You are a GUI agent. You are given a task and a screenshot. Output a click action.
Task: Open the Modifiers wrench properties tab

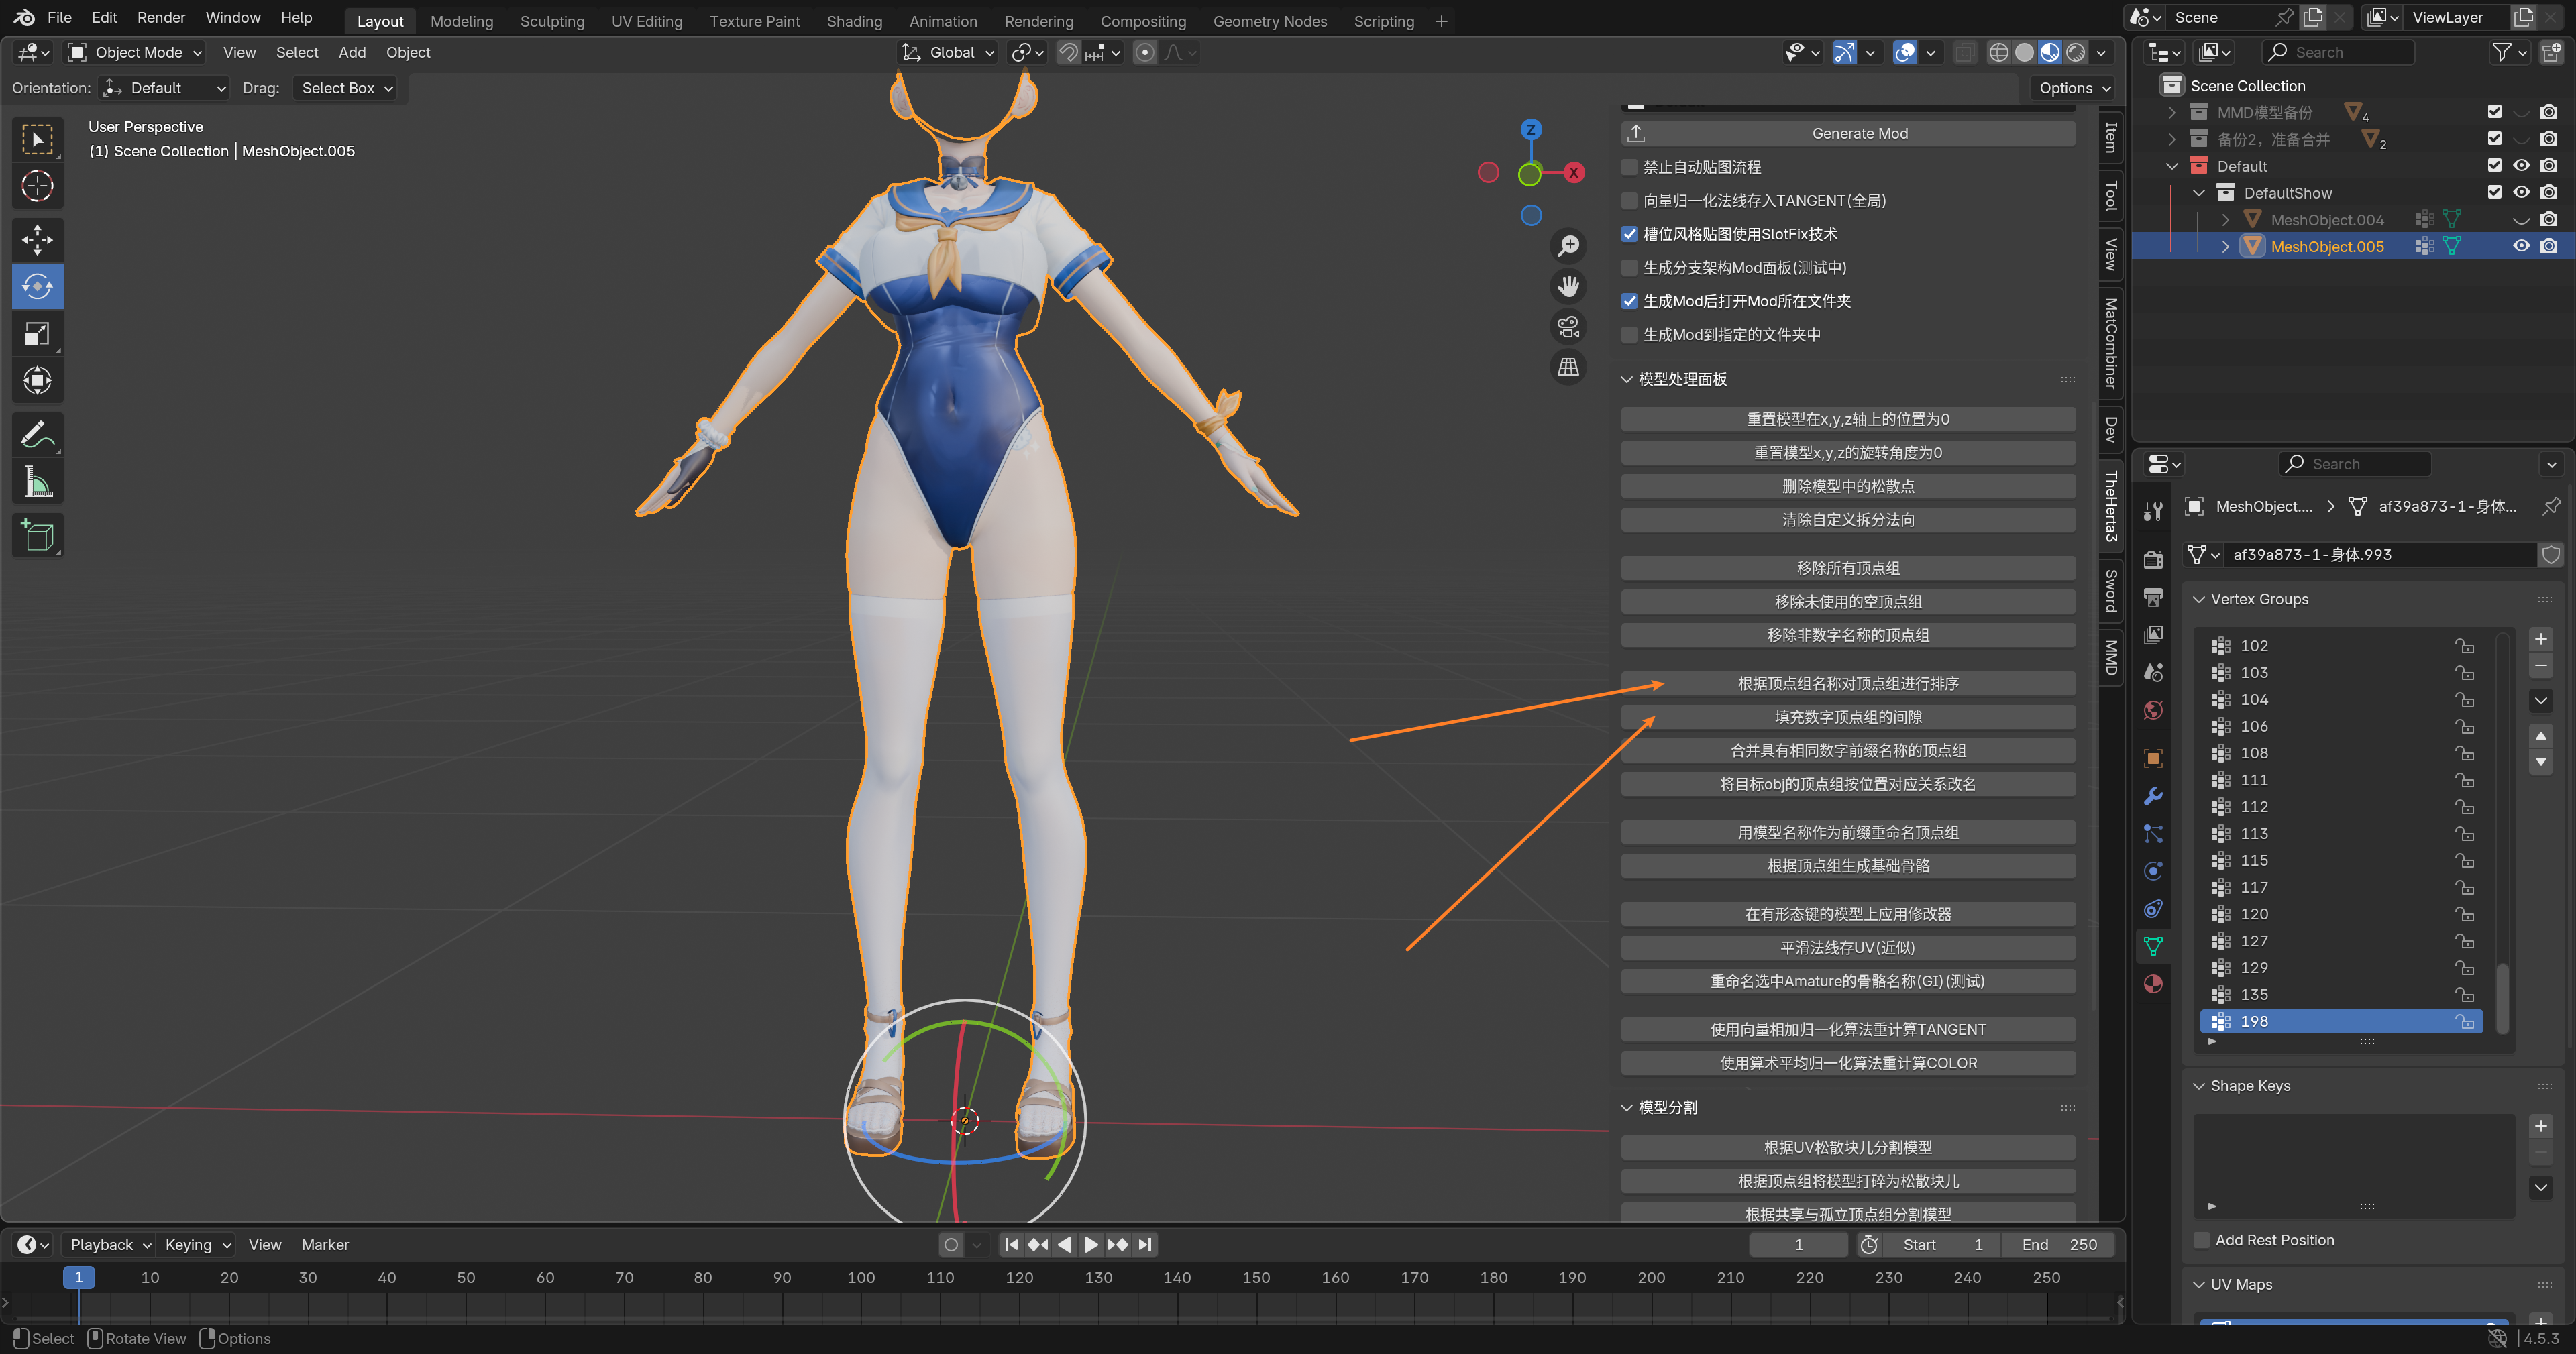pyautogui.click(x=2153, y=796)
